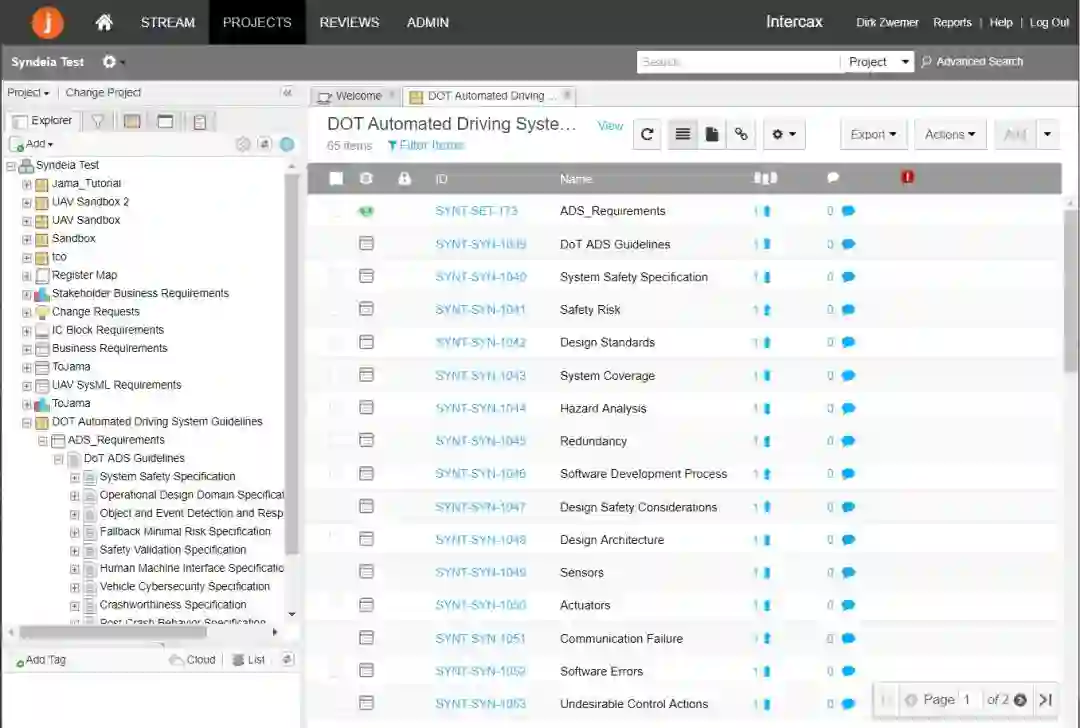Open the Export dropdown

(x=873, y=134)
